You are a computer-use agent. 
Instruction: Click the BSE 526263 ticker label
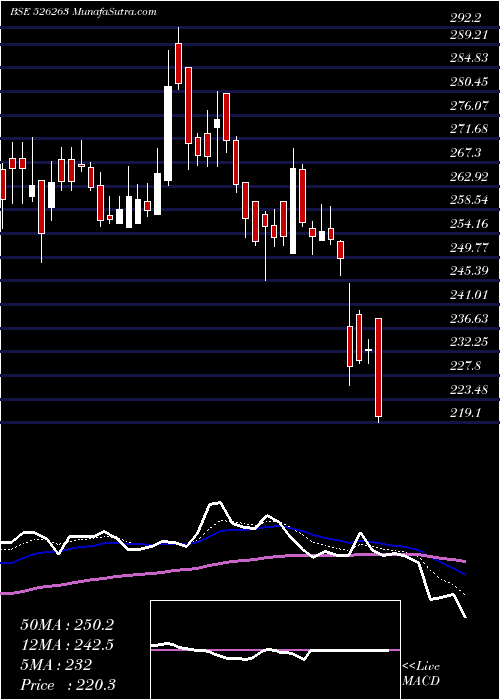point(39,12)
